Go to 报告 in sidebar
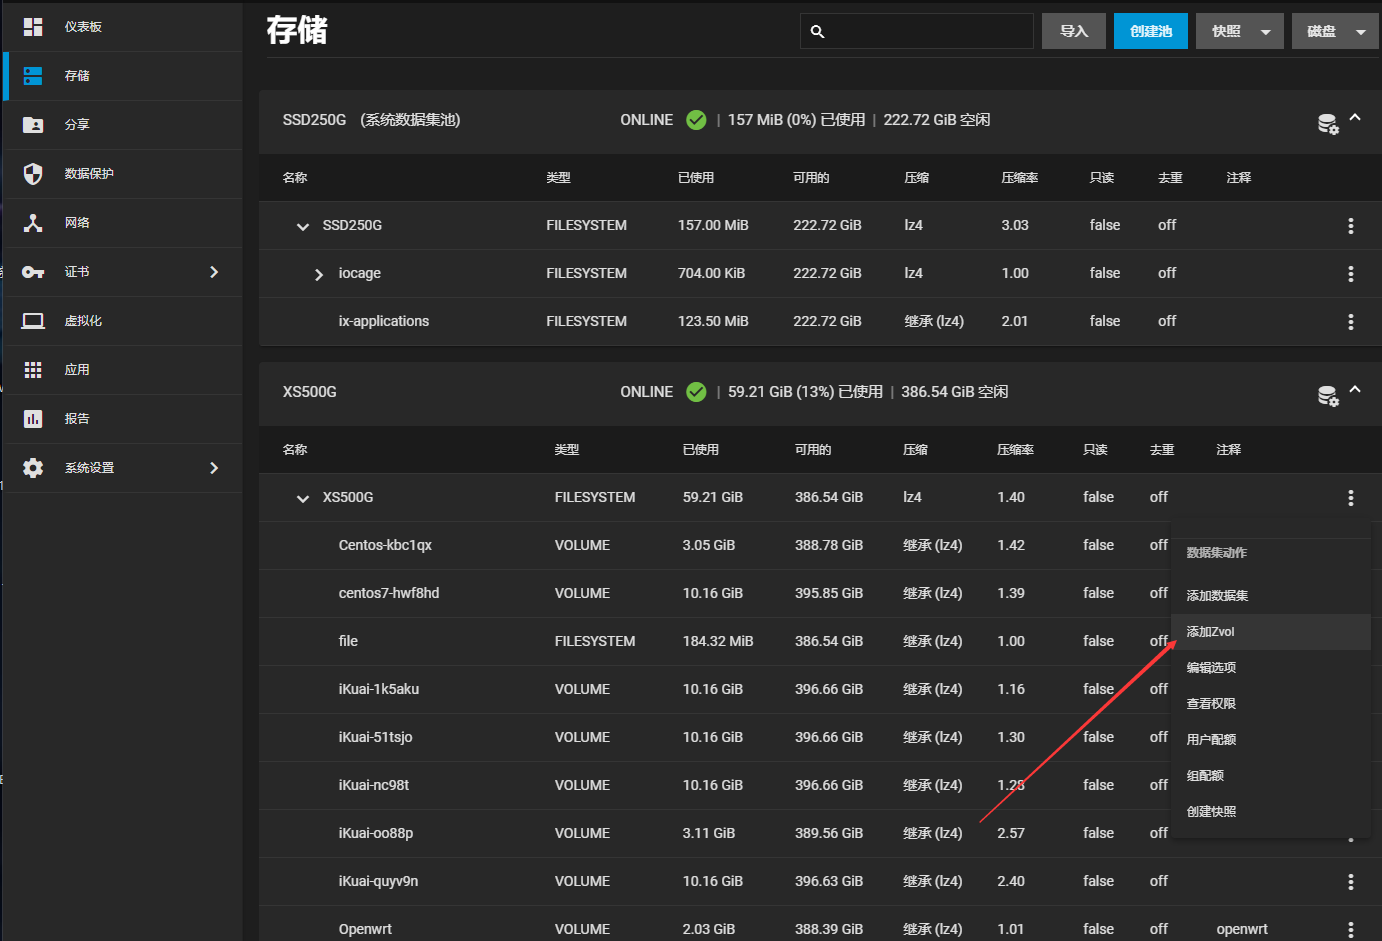 (x=77, y=419)
